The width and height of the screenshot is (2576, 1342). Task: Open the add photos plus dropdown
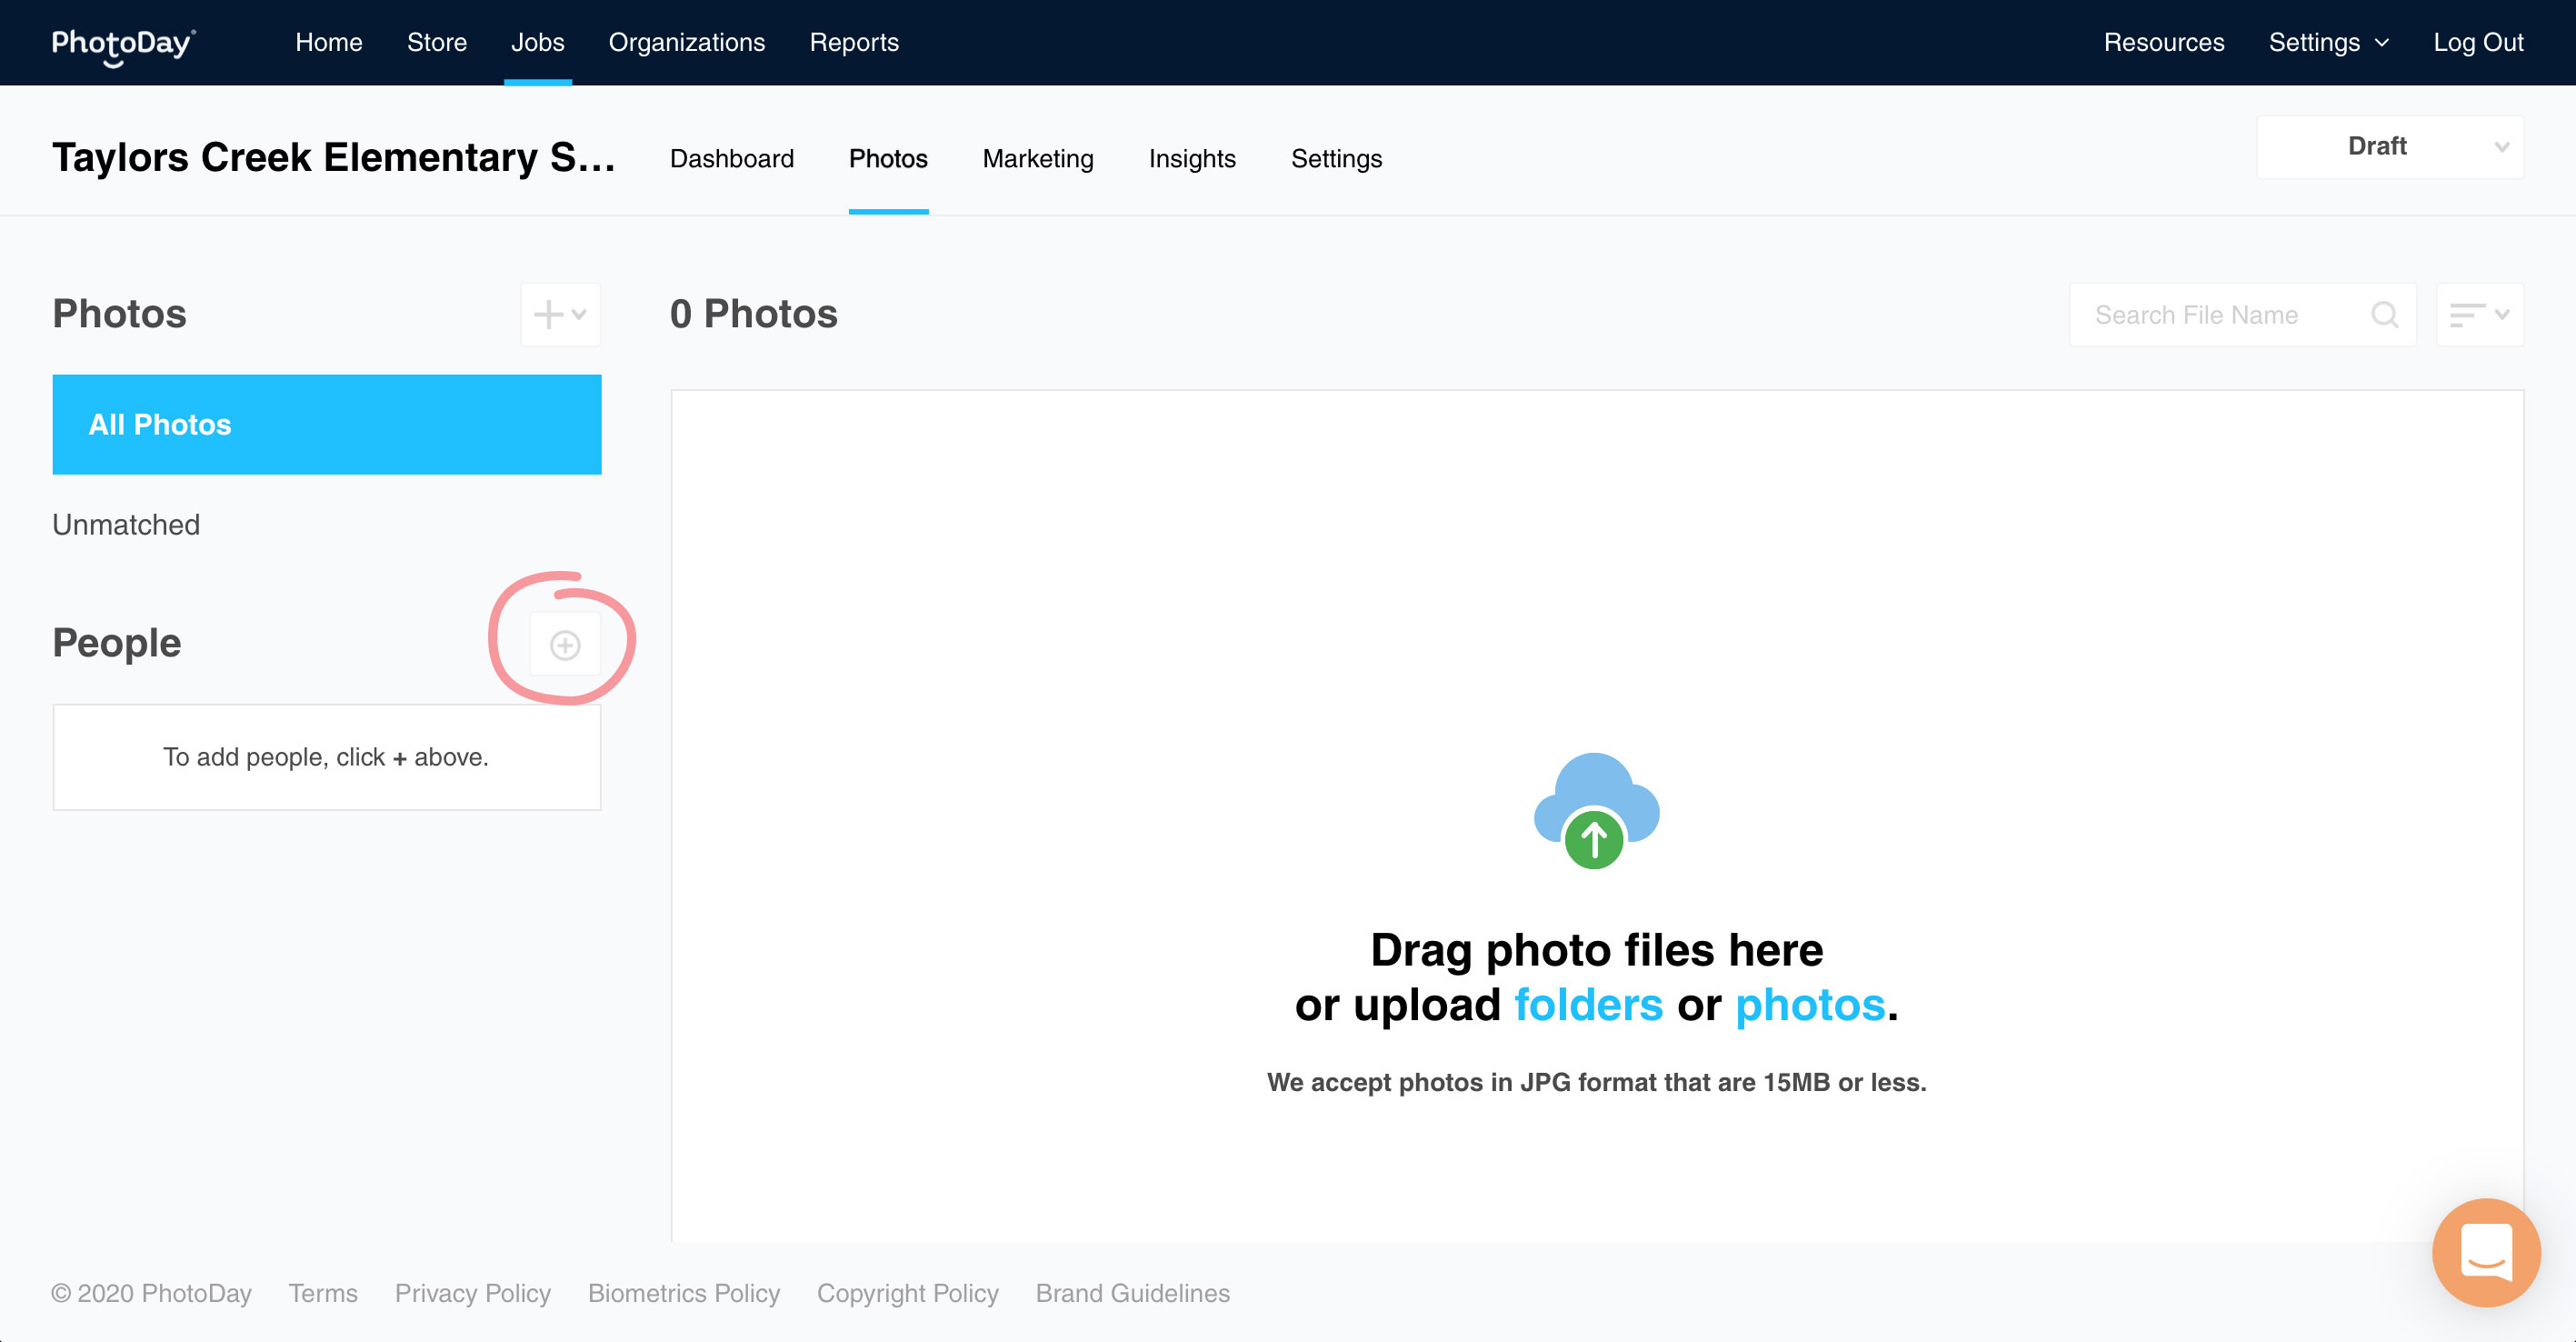coord(560,315)
